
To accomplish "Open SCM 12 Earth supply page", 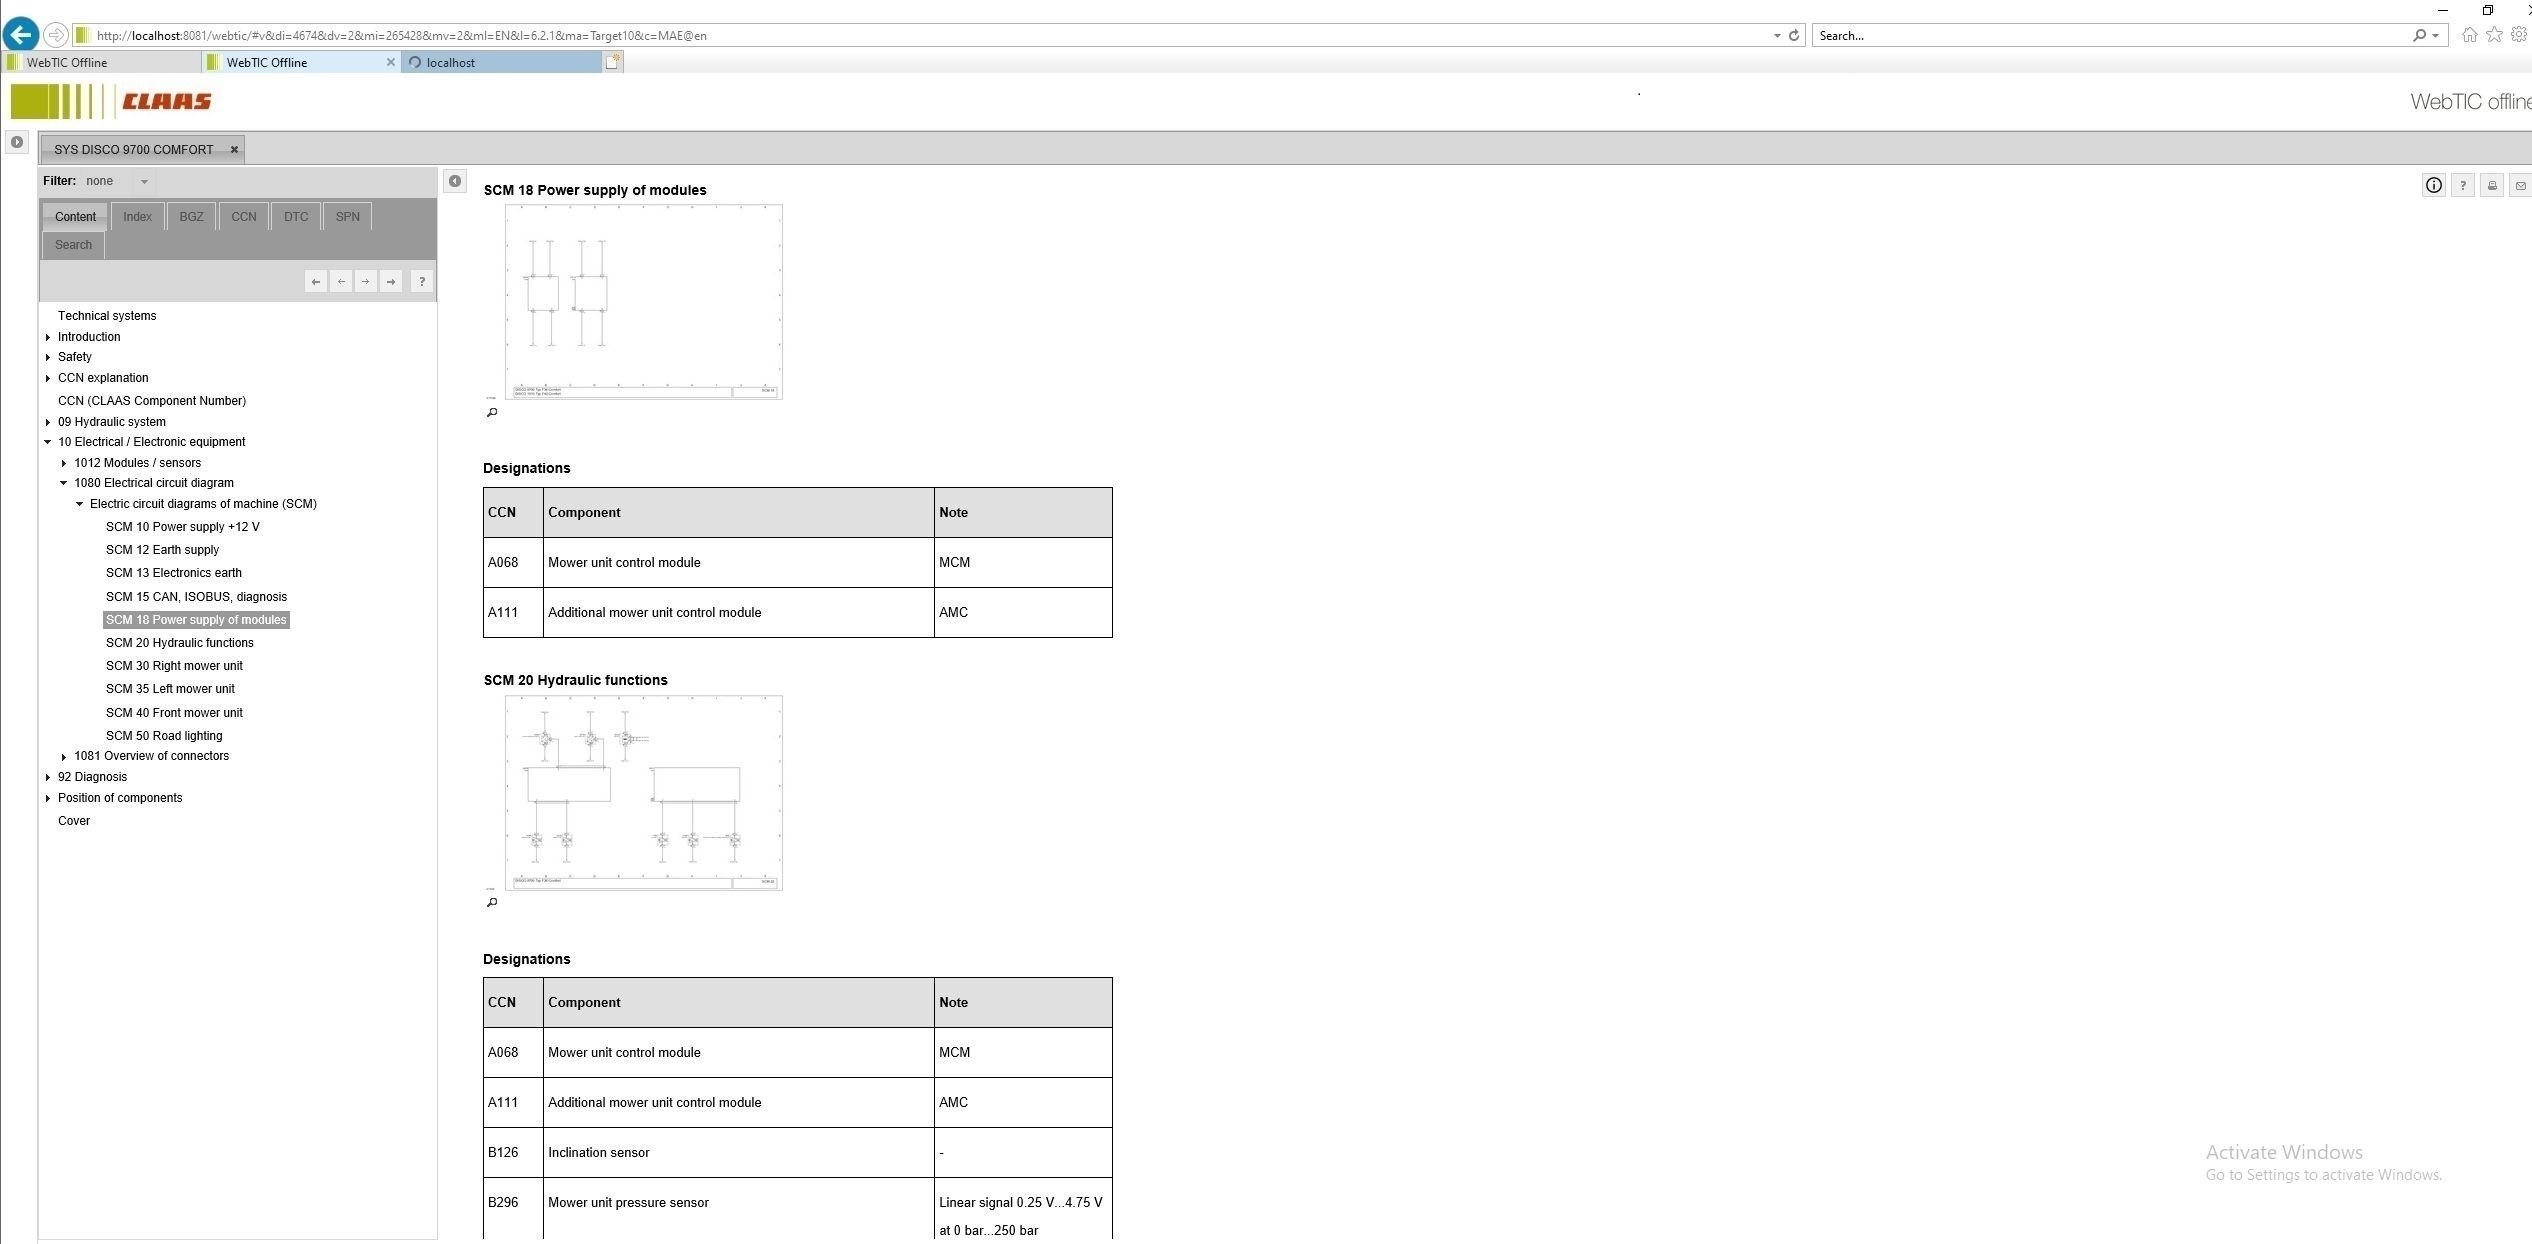I will coord(162,549).
